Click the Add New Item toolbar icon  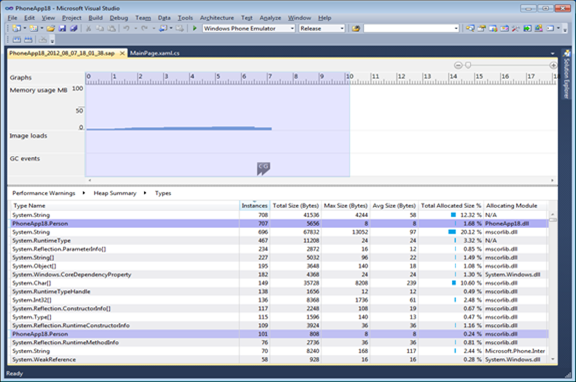coord(34,28)
